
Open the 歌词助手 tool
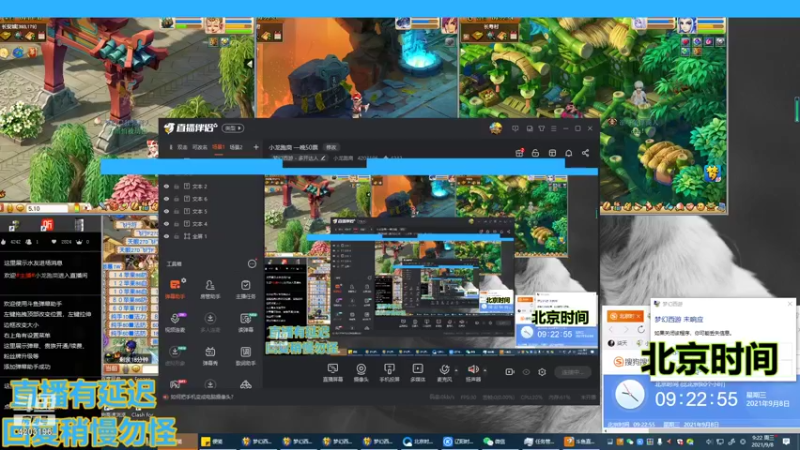245,356
